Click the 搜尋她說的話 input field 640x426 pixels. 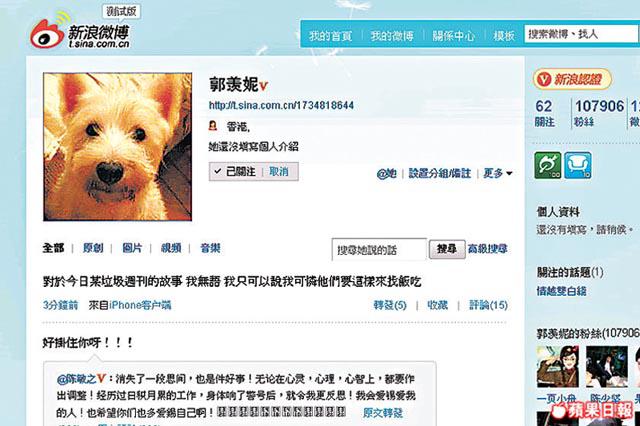tap(379, 249)
